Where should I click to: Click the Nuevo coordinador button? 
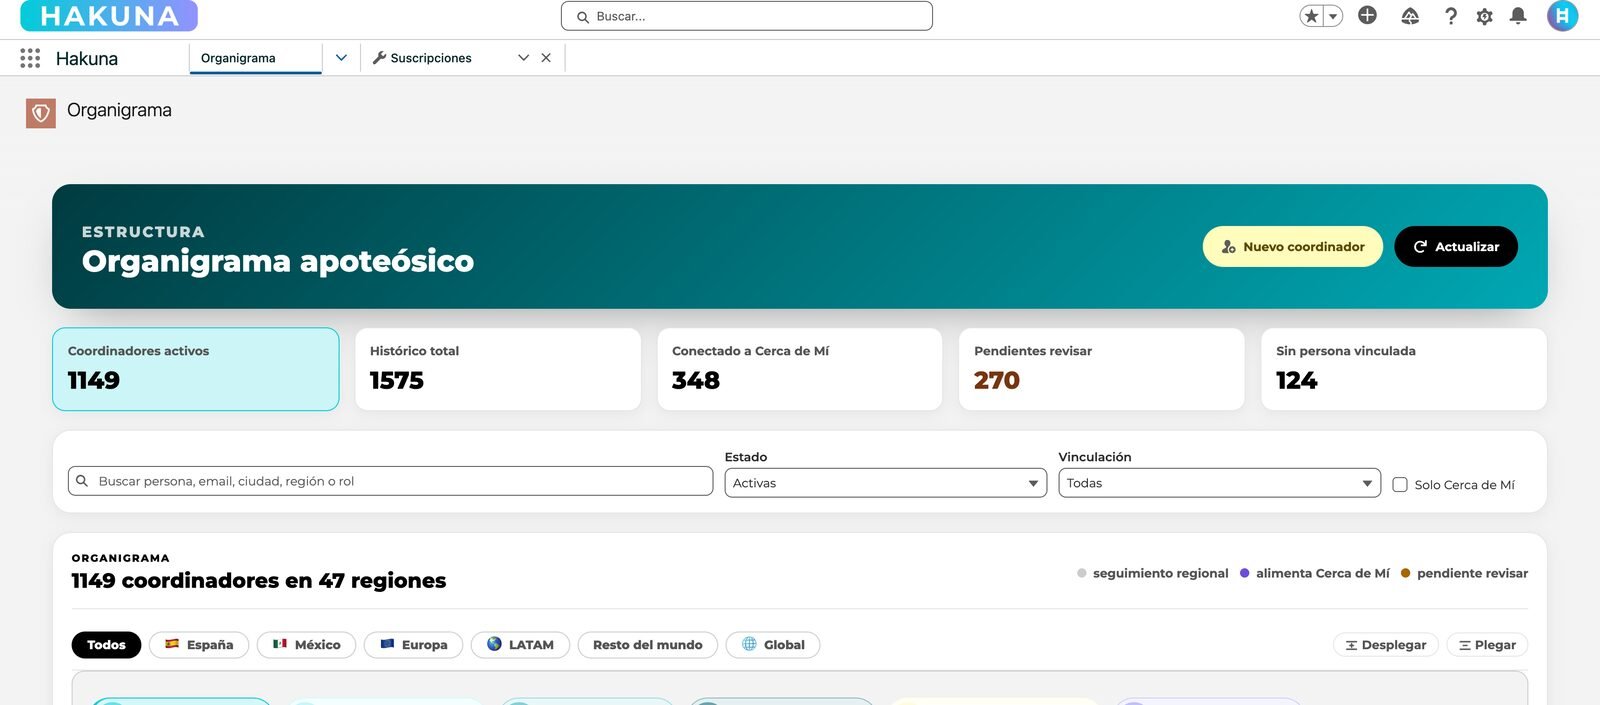tap(1292, 247)
